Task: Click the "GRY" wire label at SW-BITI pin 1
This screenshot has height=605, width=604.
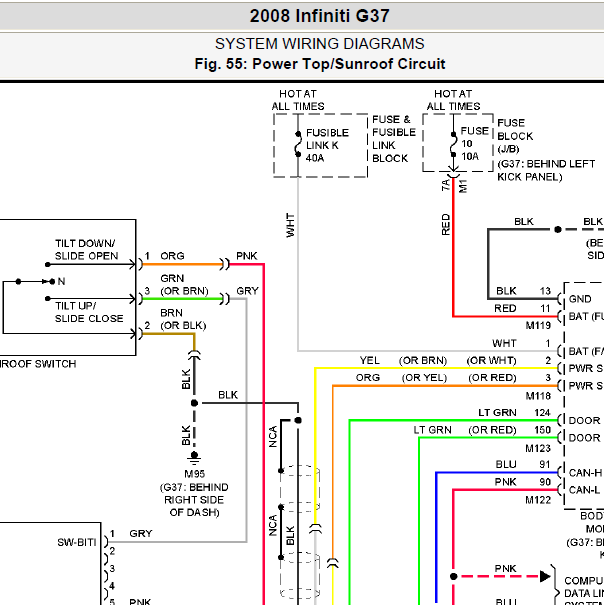Action: click(x=141, y=533)
